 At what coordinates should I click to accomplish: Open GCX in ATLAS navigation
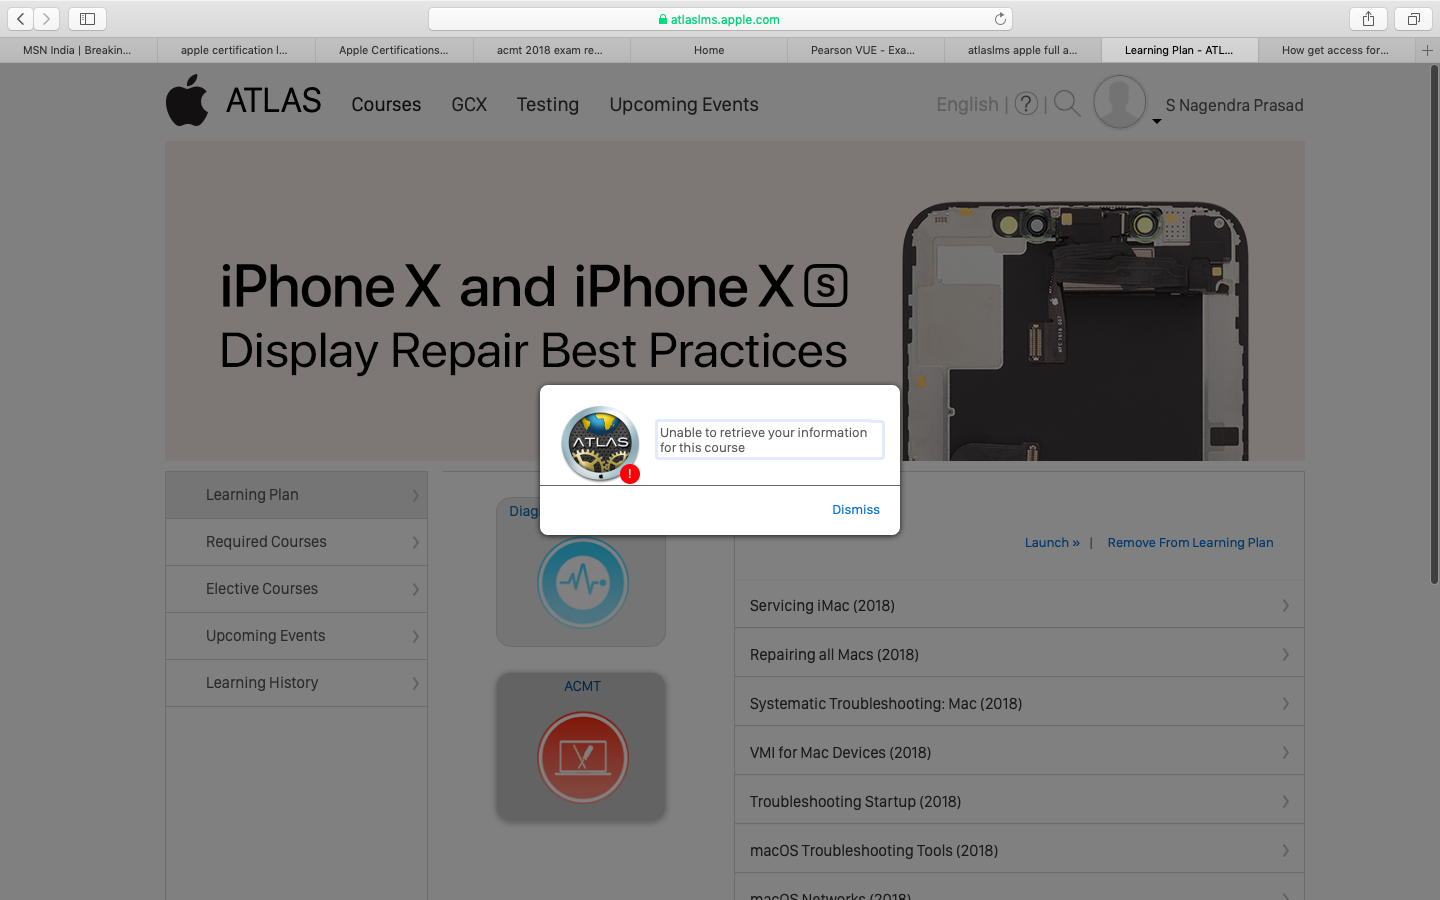[469, 104]
